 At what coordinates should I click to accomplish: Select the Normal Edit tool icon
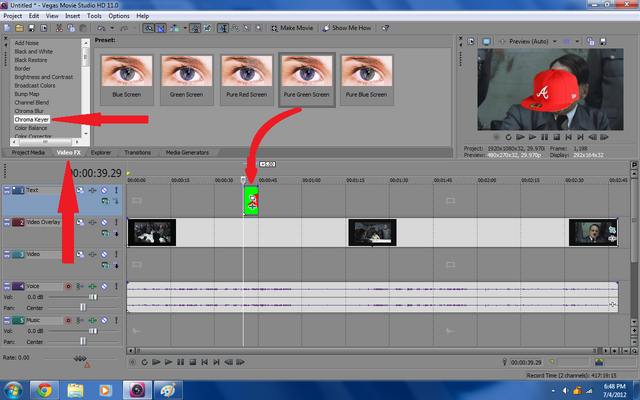coord(222,28)
